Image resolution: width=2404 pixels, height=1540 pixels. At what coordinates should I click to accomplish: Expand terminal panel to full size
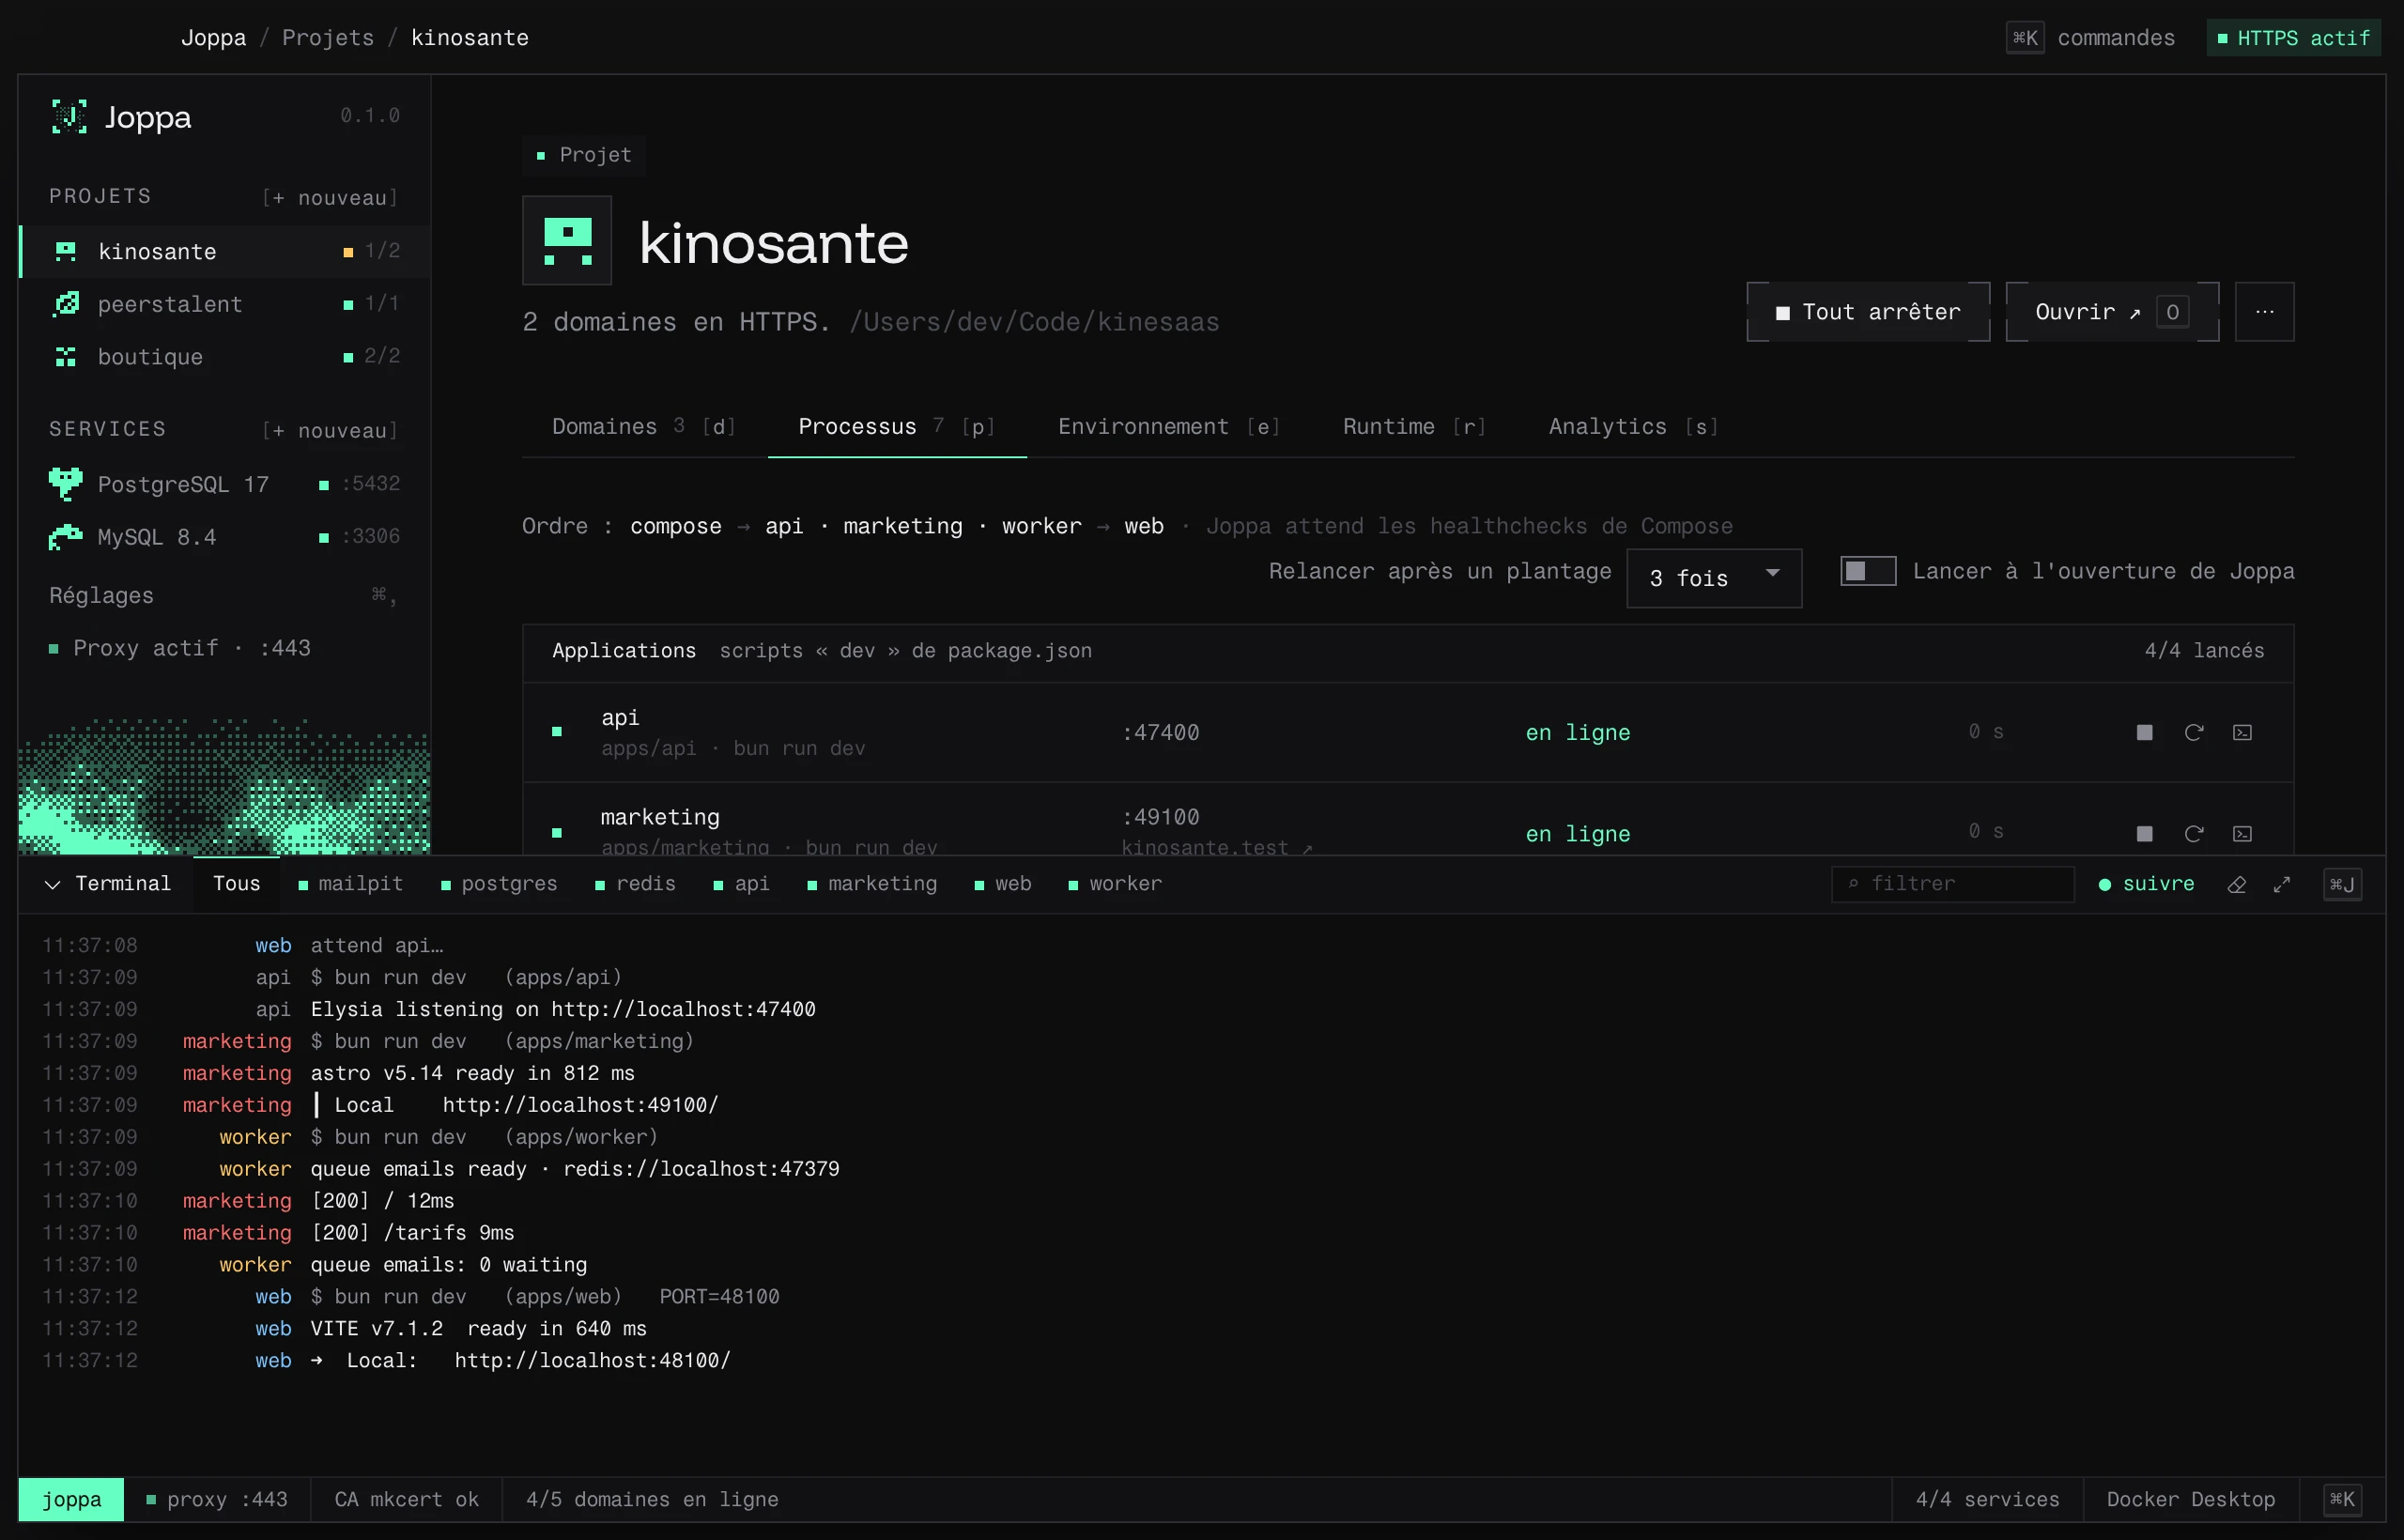(x=2282, y=885)
